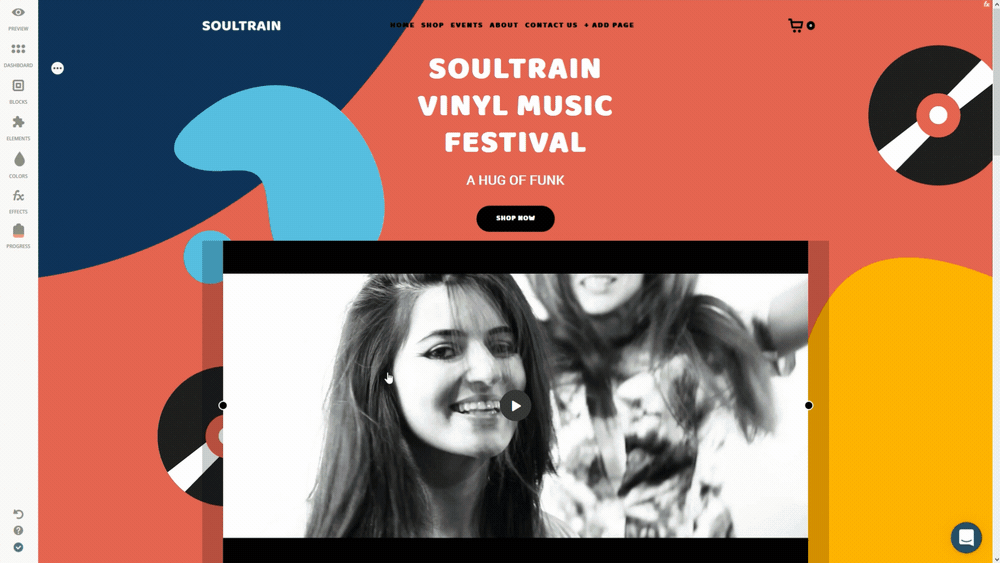This screenshot has height=563, width=1000.
Task: Click the + Add Page link
Action: [x=609, y=25]
